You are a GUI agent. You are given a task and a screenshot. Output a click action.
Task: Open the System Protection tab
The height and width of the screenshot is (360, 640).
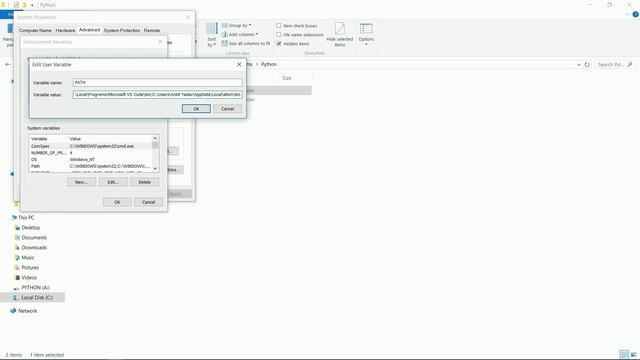tap(122, 31)
